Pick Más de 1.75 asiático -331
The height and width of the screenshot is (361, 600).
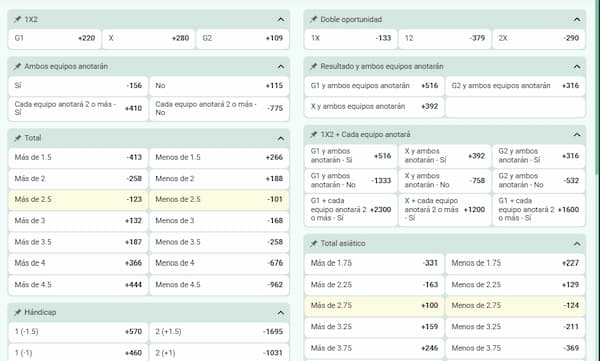tap(374, 263)
